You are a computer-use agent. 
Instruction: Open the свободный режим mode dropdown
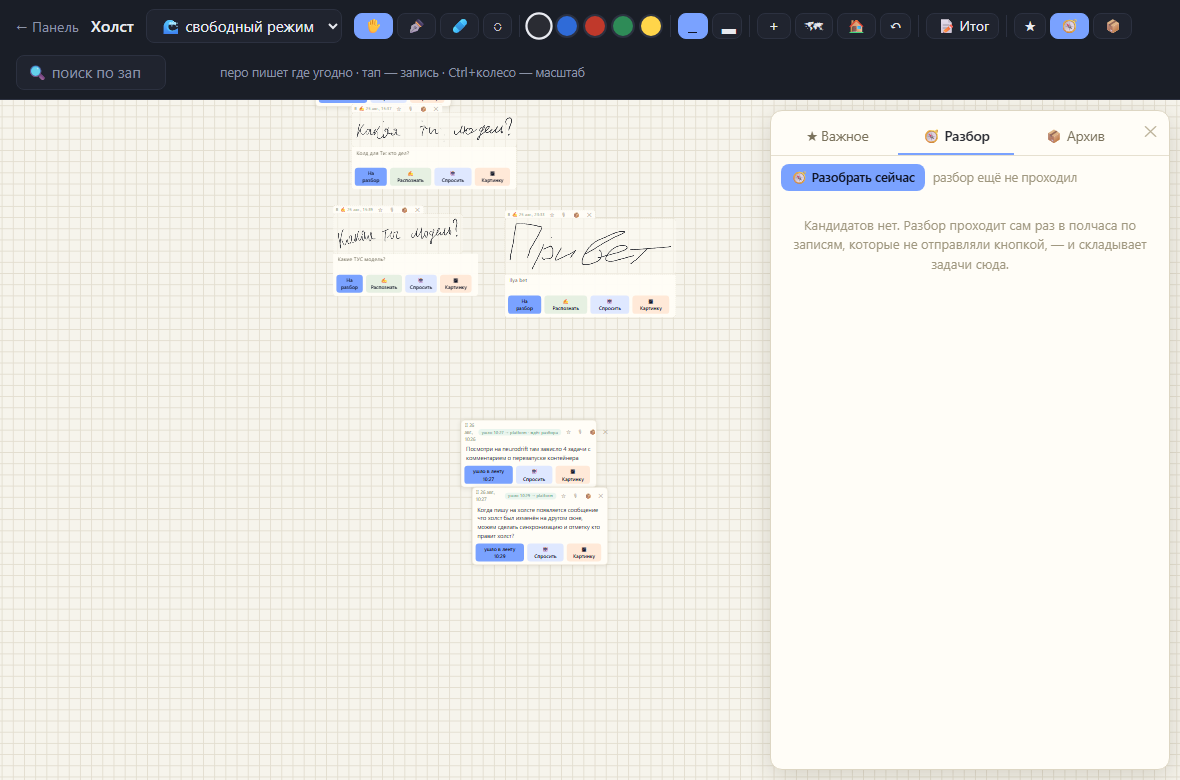(x=244, y=26)
